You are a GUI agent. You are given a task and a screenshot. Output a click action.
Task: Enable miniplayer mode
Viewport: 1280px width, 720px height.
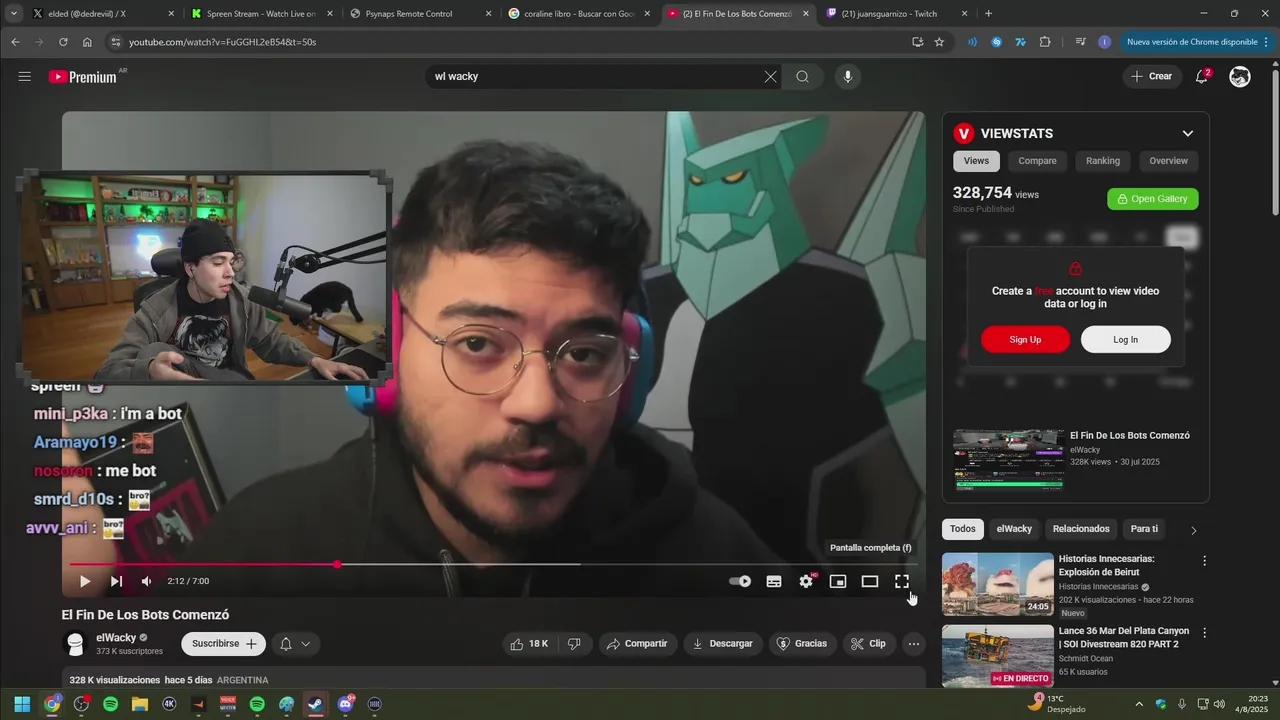pos(838,581)
